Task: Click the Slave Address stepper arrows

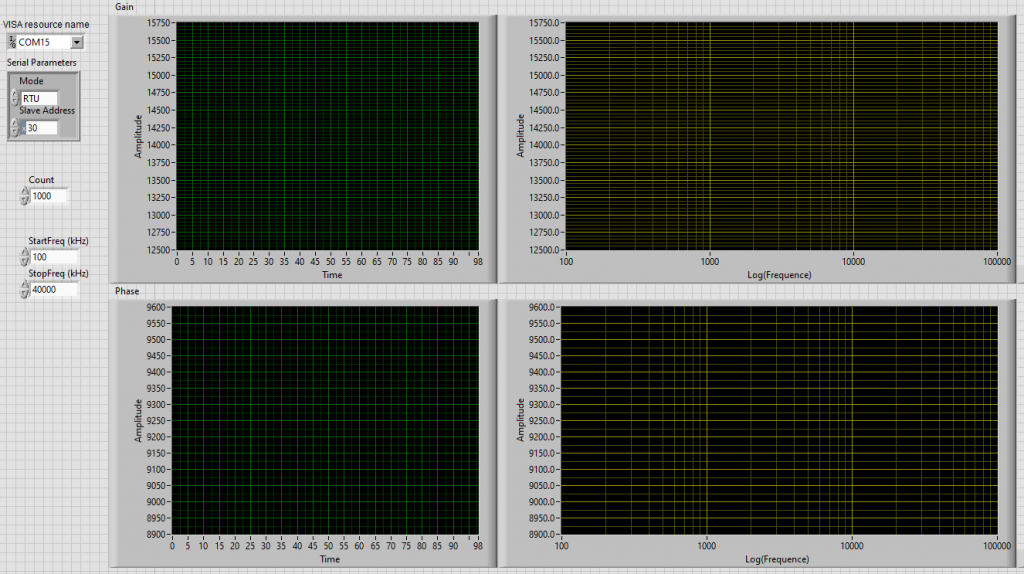Action: (x=14, y=128)
